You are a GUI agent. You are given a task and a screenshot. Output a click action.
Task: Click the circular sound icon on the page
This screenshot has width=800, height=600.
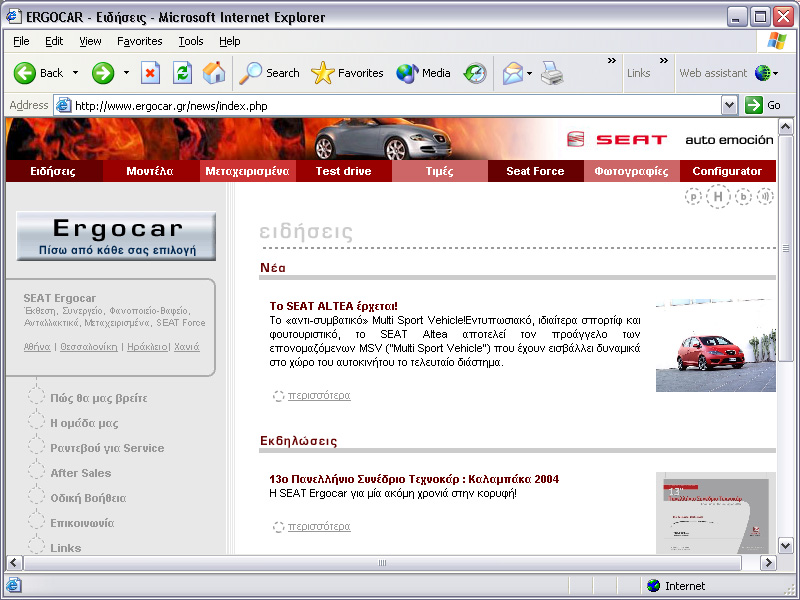coord(765,196)
